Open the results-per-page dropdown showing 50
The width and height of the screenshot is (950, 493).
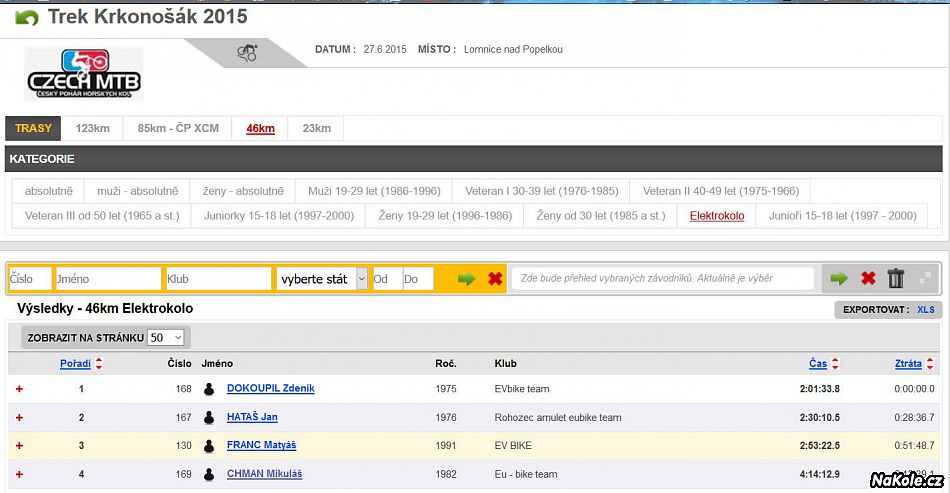point(166,338)
